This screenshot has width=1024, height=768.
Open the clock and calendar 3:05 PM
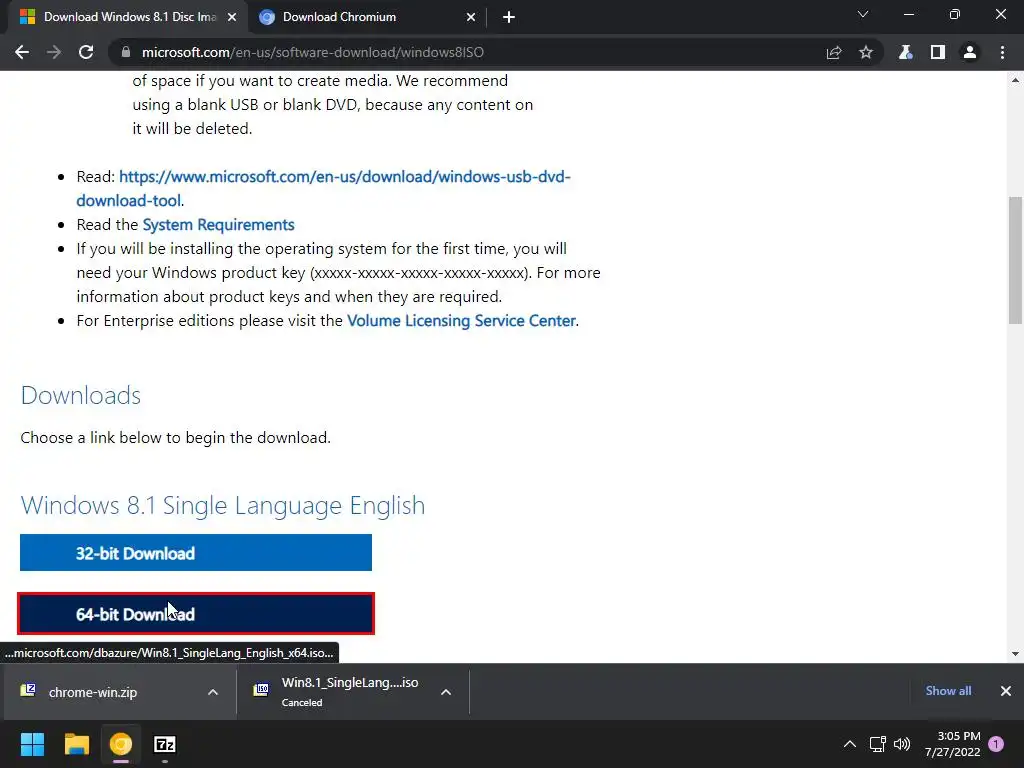coord(952,744)
